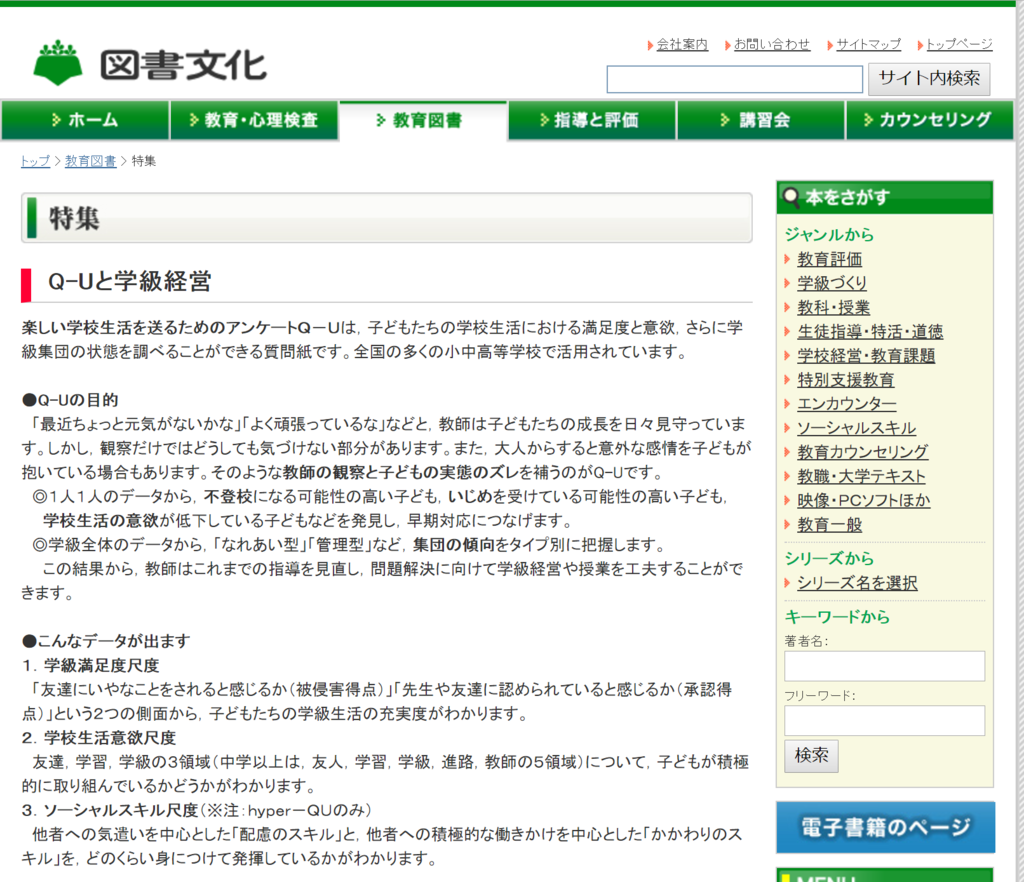Open the 特別支援教育 genre link
This screenshot has width=1024, height=882.
tap(846, 380)
